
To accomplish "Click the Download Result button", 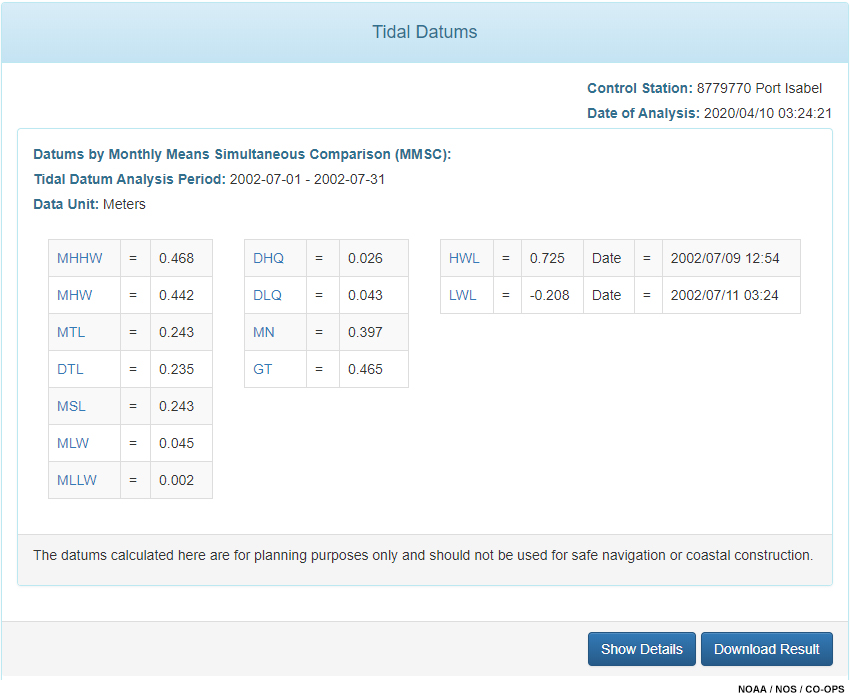I will tap(767, 648).
